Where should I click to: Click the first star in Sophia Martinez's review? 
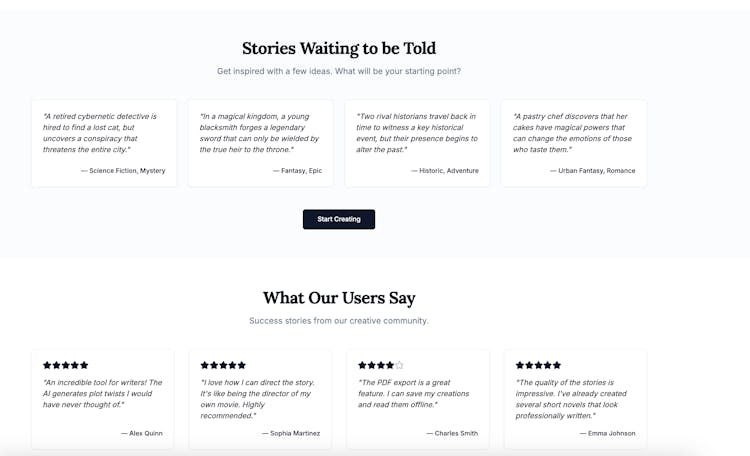205,365
